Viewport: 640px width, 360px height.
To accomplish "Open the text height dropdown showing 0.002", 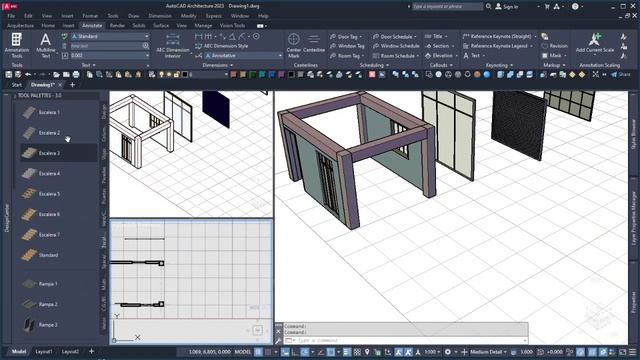I will [x=110, y=55].
